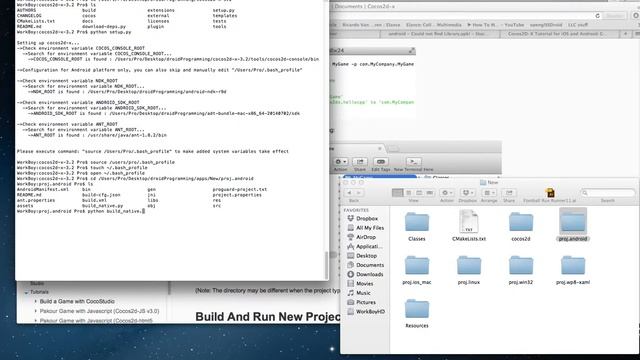Close the rear Finder window tab
640x360 pixels.
380,149
